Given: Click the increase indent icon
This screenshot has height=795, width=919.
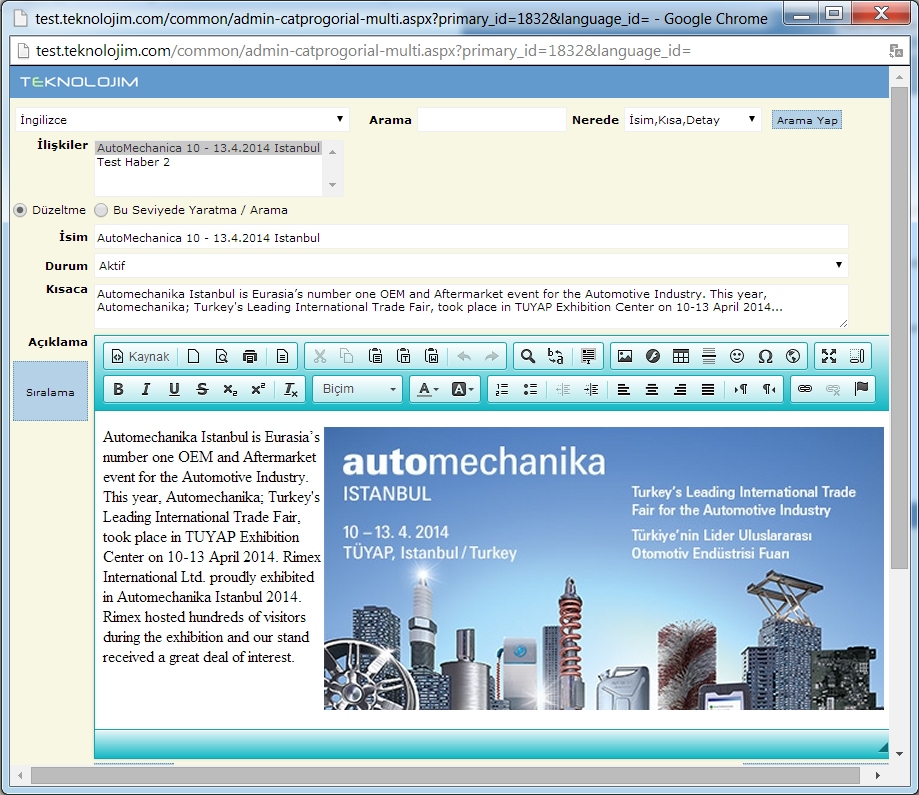Looking at the screenshot, I should pos(591,389).
